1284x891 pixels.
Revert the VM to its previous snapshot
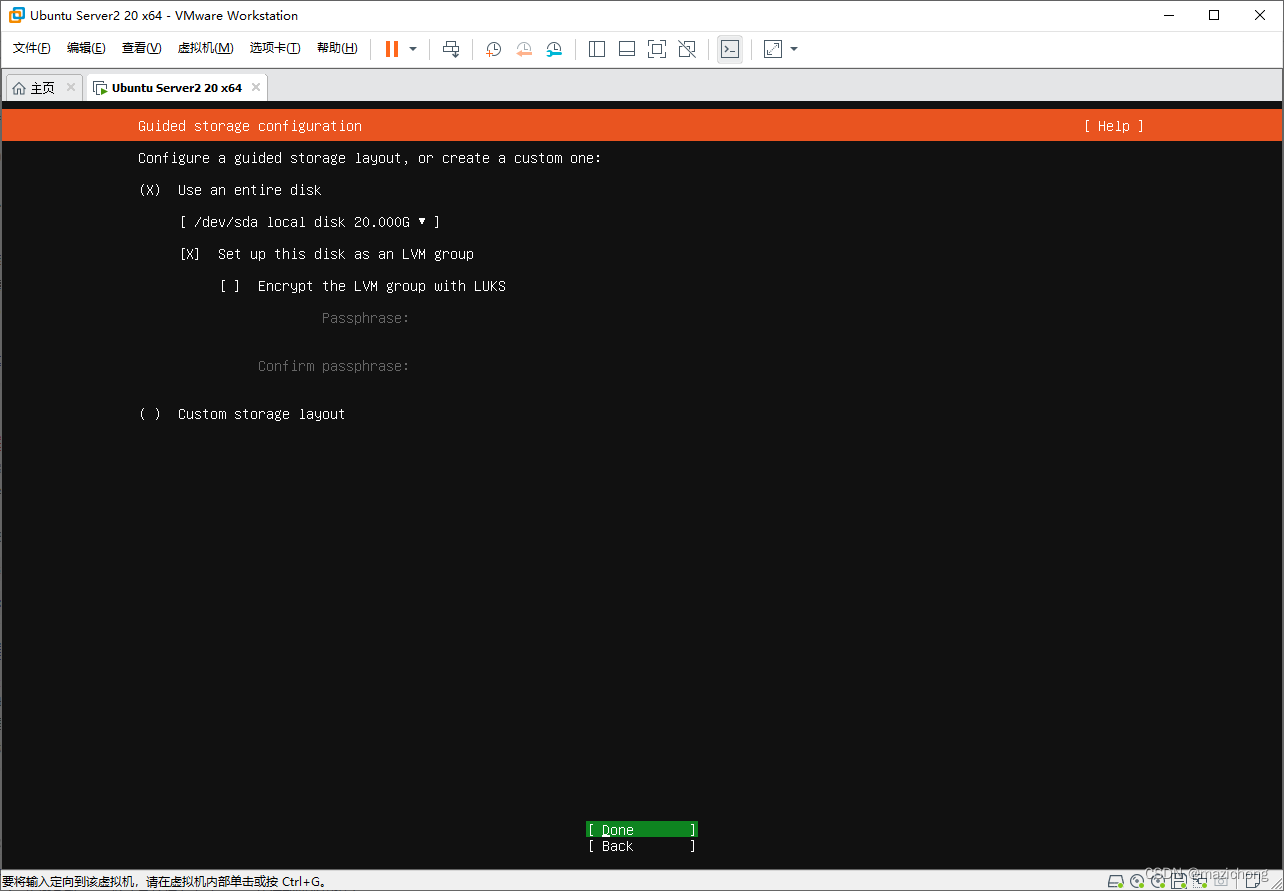[524, 49]
